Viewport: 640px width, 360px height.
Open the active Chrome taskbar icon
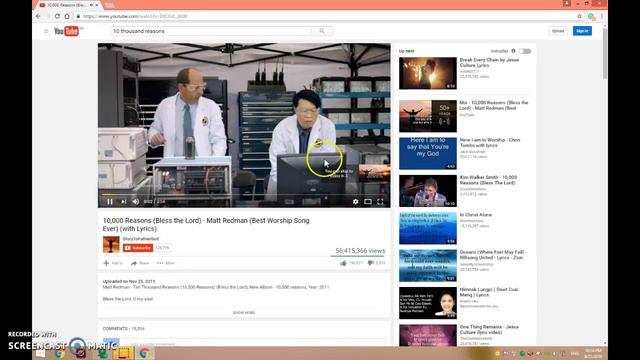click(144, 353)
